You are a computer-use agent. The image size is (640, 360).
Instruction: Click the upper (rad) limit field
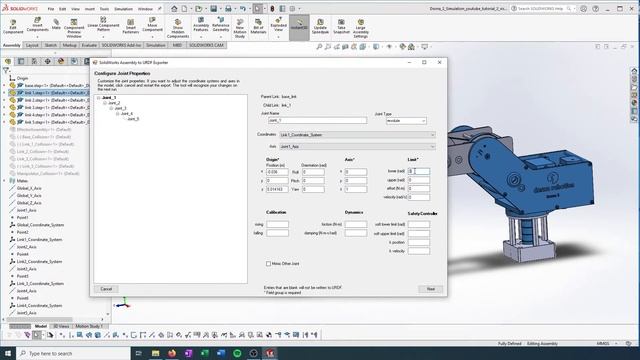419,180
